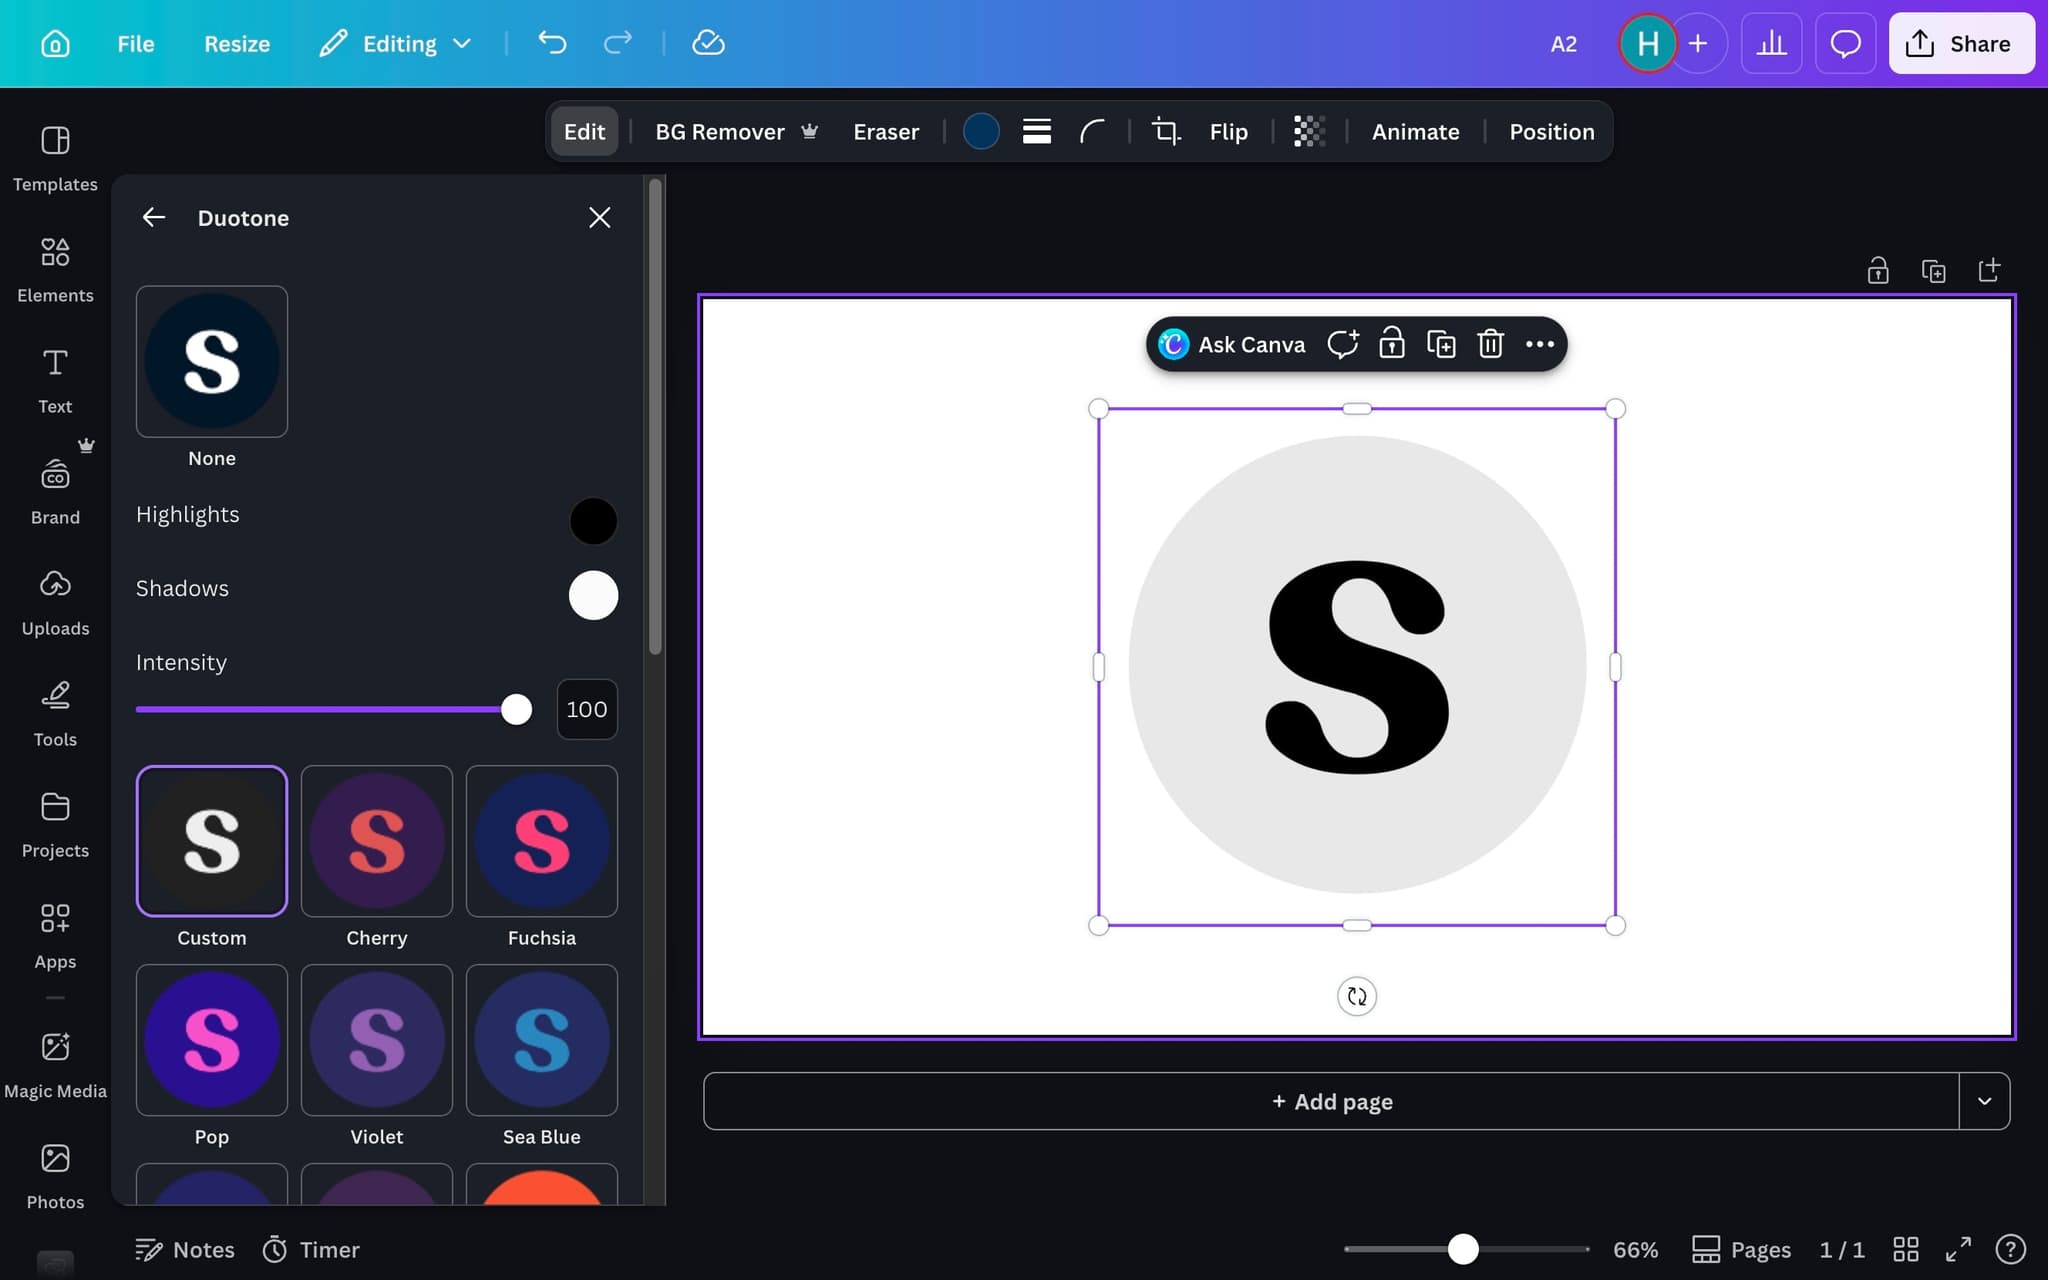Select the Crop tool in the toolbar
The height and width of the screenshot is (1280, 2048).
click(1164, 131)
